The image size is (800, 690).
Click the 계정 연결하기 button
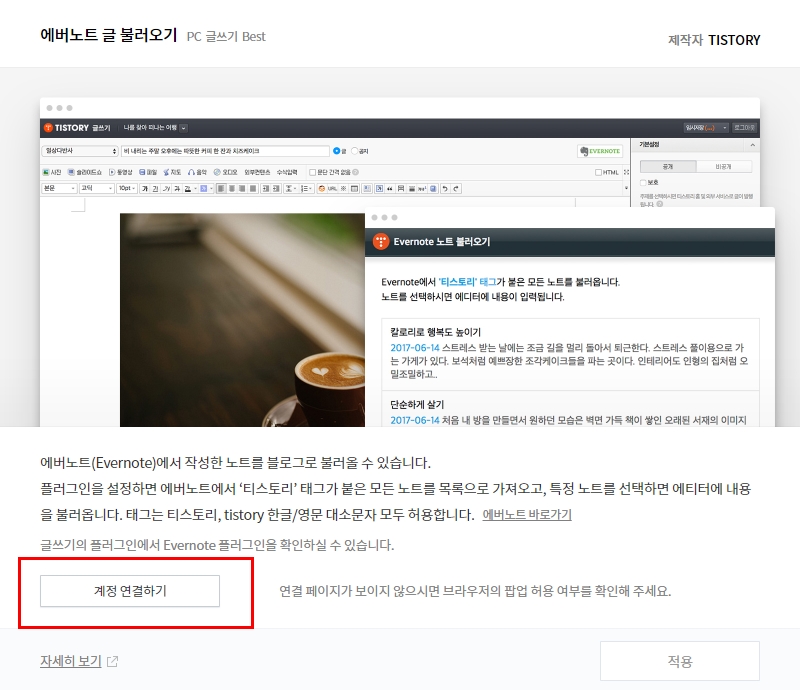coord(130,591)
